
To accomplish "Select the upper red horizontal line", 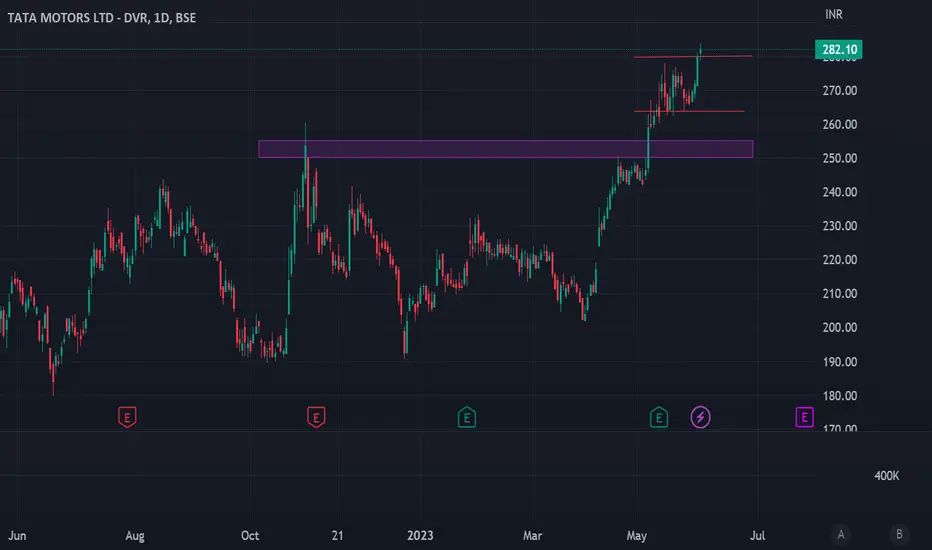I will click(x=692, y=56).
